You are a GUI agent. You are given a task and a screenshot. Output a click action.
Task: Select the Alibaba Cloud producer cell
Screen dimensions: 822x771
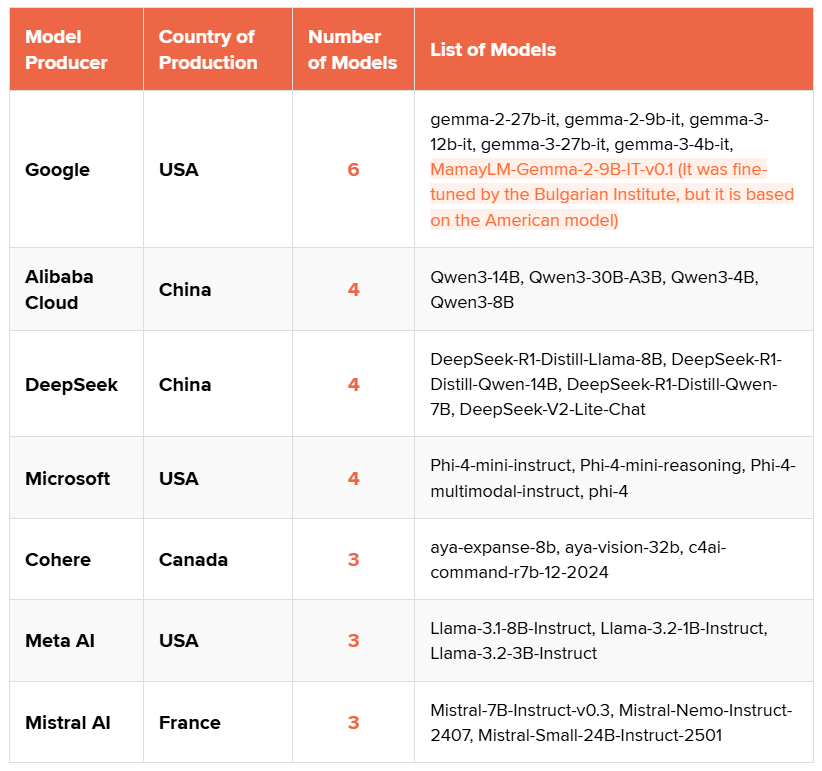point(59,289)
